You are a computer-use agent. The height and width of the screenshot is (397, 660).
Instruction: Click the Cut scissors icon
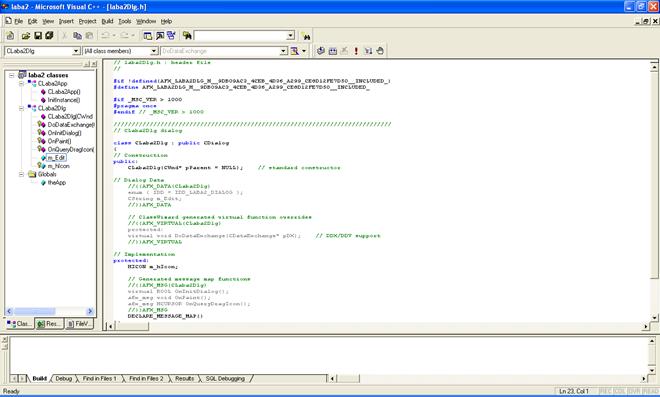click(x=65, y=36)
